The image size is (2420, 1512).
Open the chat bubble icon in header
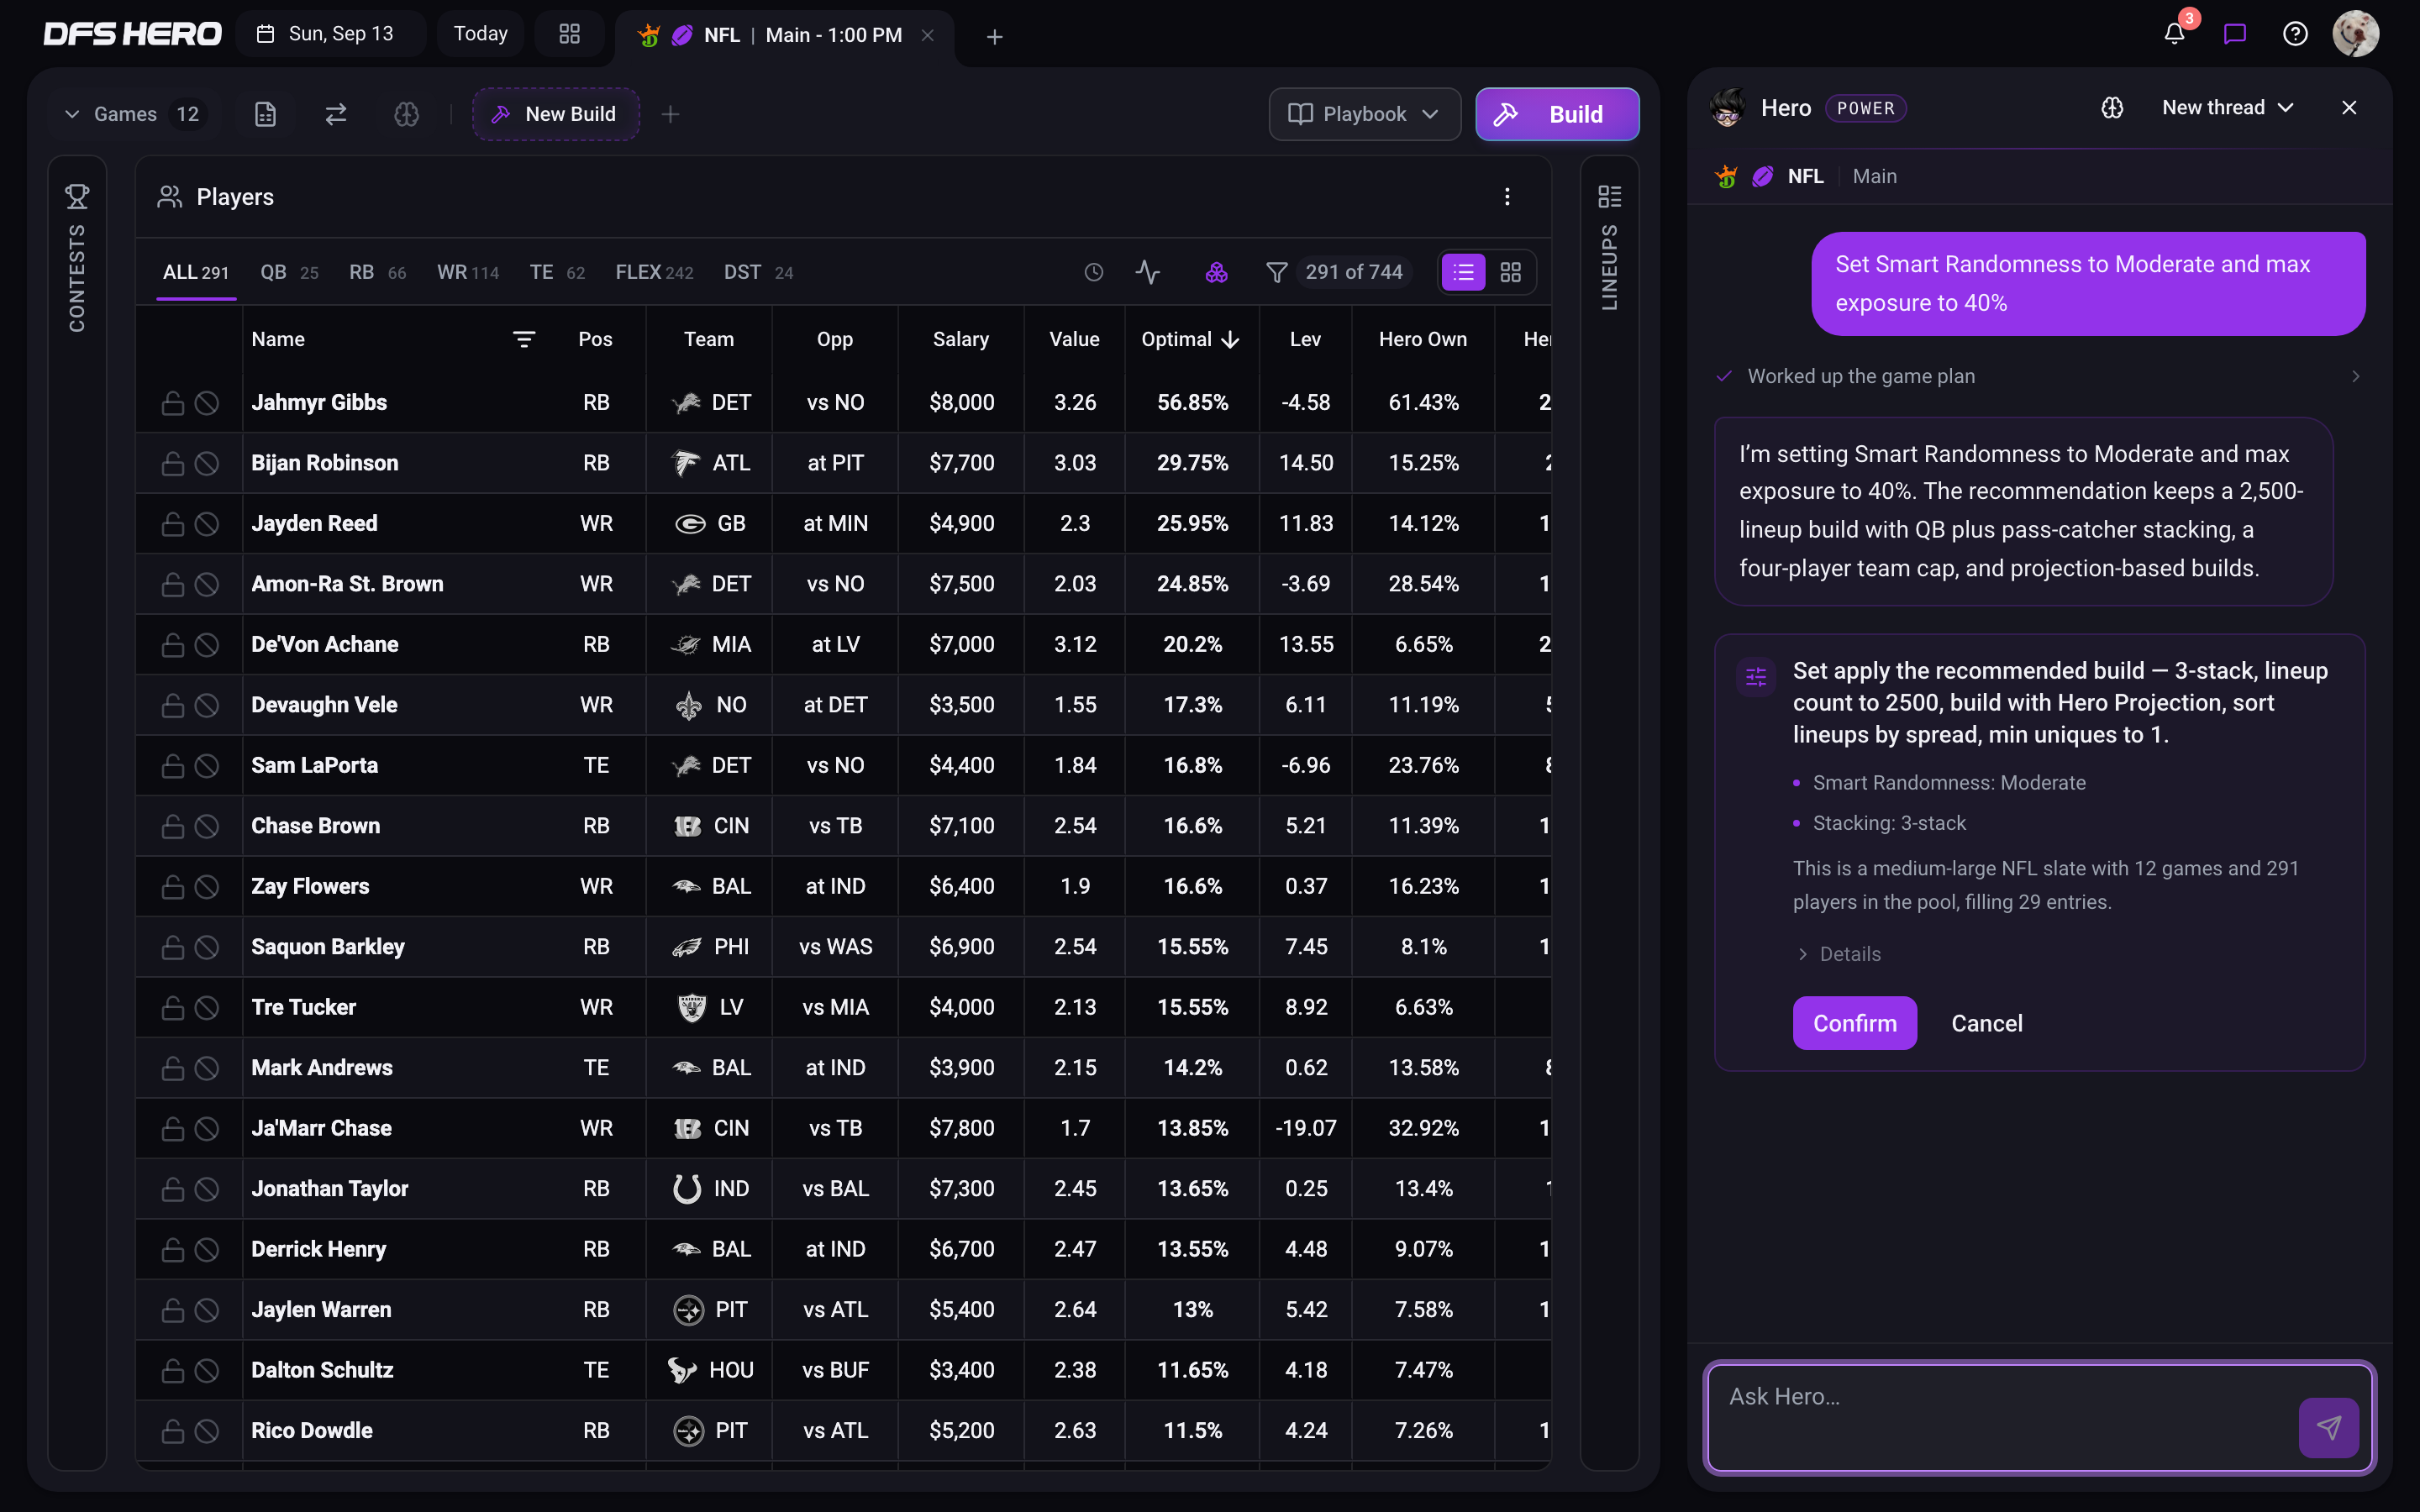tap(2235, 34)
